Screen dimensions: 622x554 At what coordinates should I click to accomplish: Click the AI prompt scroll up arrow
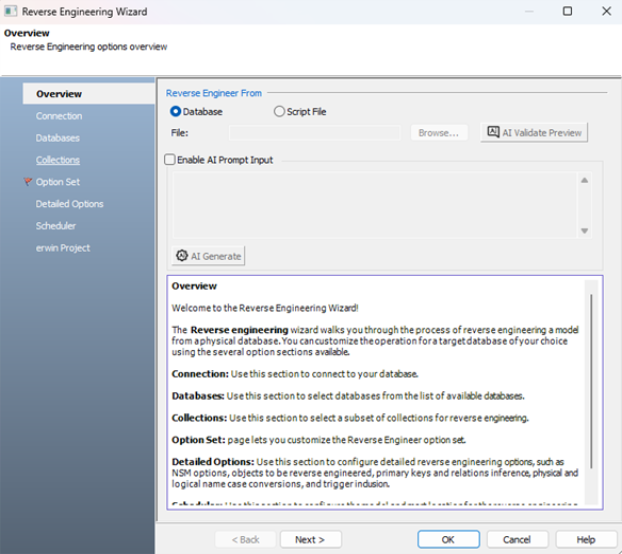(585, 181)
